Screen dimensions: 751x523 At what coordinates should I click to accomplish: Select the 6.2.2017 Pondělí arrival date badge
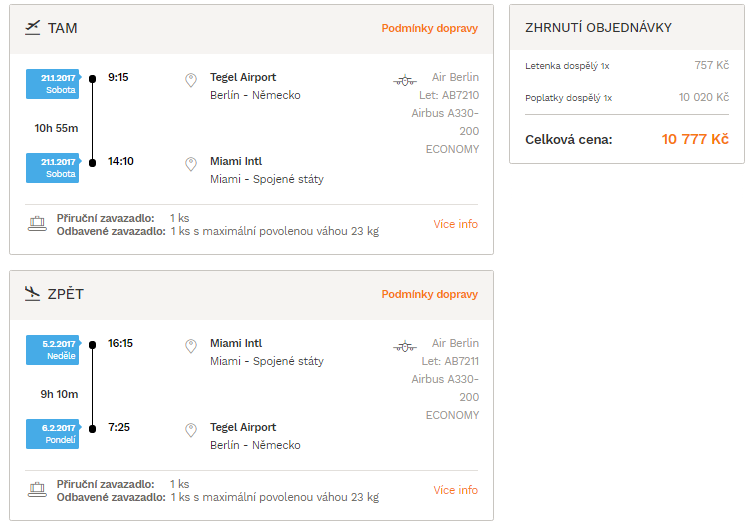pos(53,434)
